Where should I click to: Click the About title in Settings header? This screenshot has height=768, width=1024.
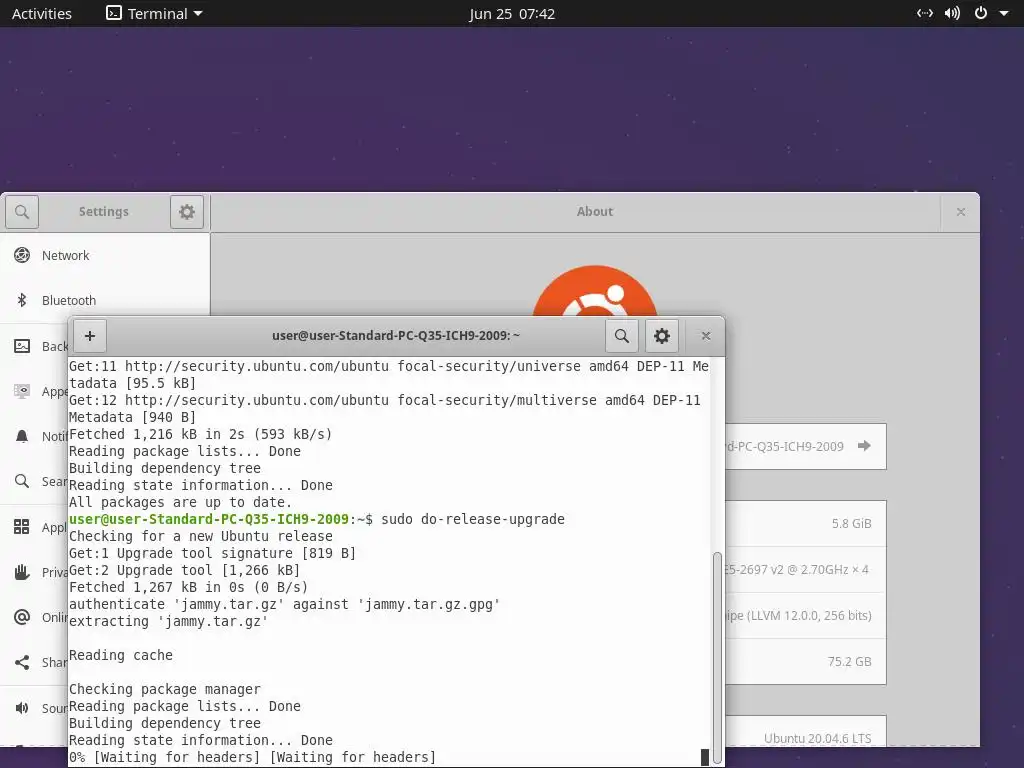pyautogui.click(x=595, y=212)
